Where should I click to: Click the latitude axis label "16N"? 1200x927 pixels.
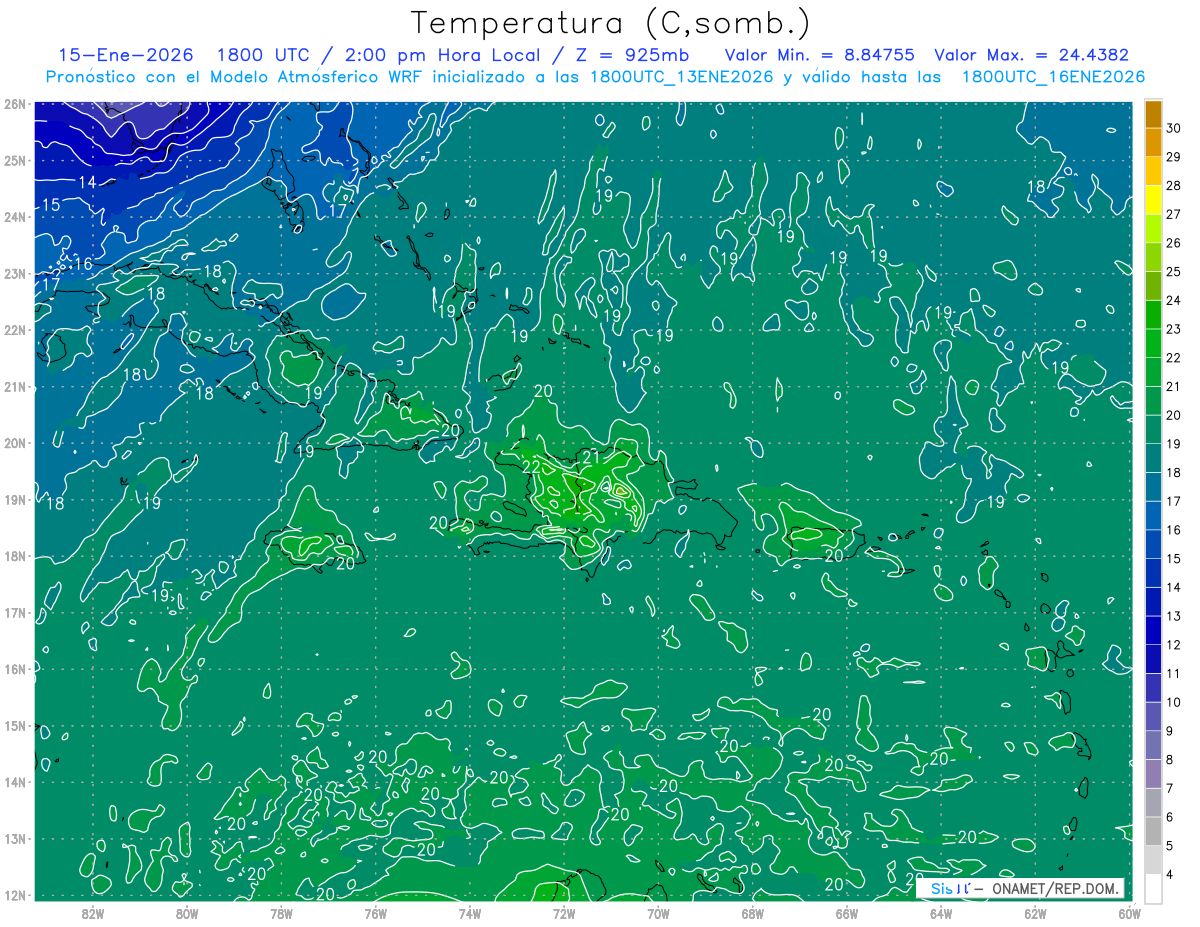pos(14,669)
